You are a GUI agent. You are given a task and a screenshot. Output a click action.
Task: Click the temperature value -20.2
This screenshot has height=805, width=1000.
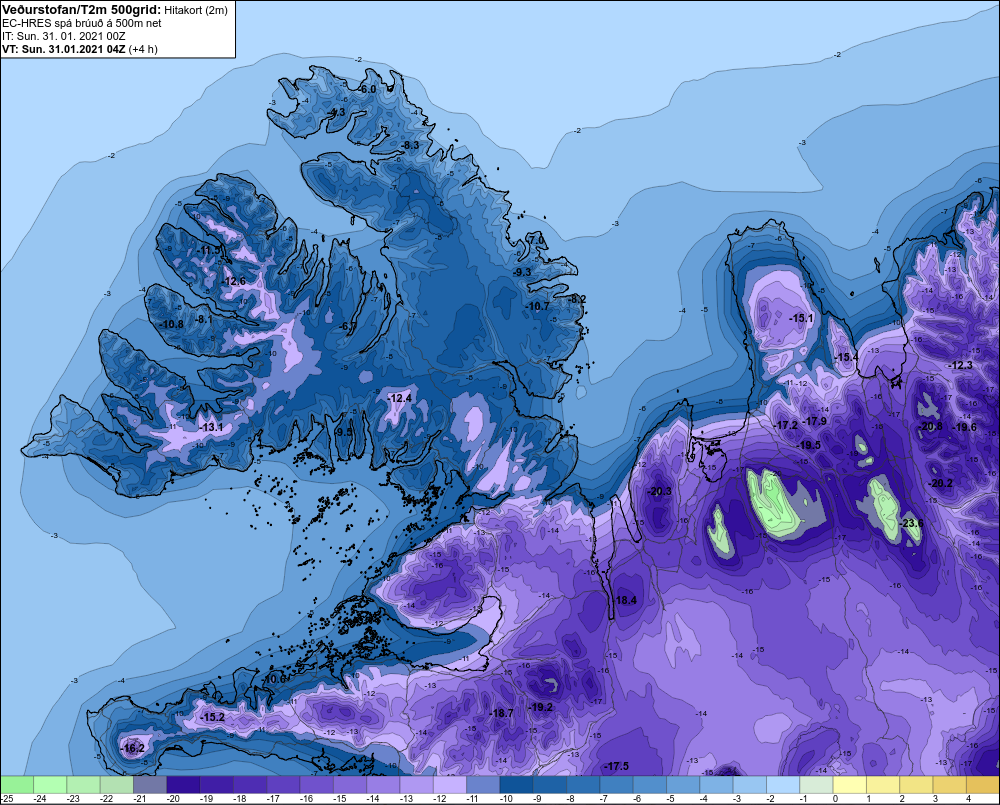point(941,483)
